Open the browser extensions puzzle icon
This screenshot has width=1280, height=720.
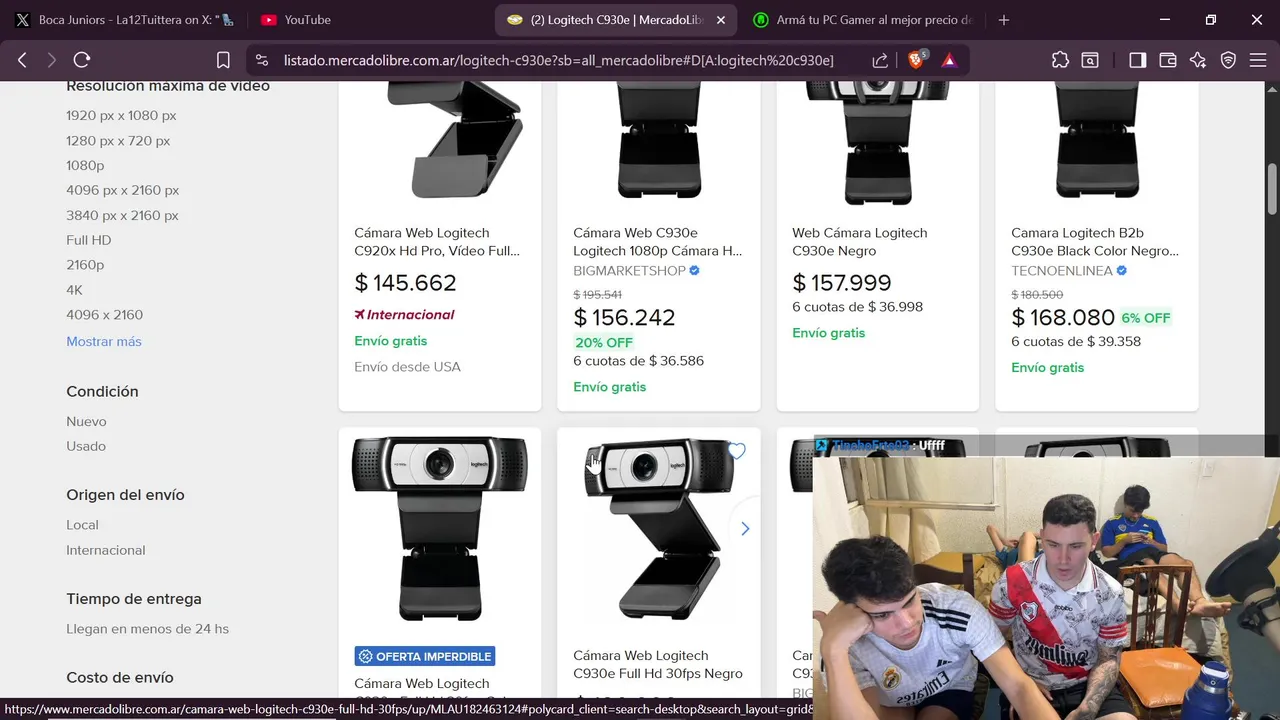(x=1060, y=60)
